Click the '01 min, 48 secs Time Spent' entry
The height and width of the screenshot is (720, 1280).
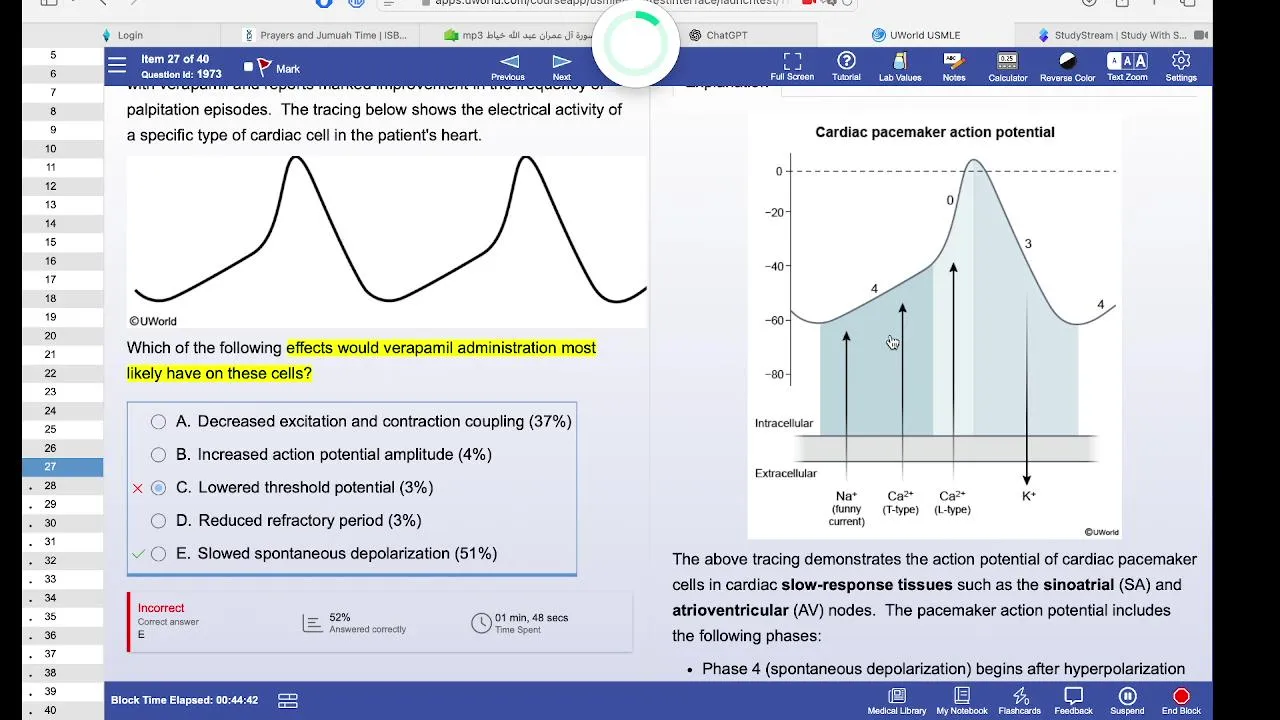520,623
